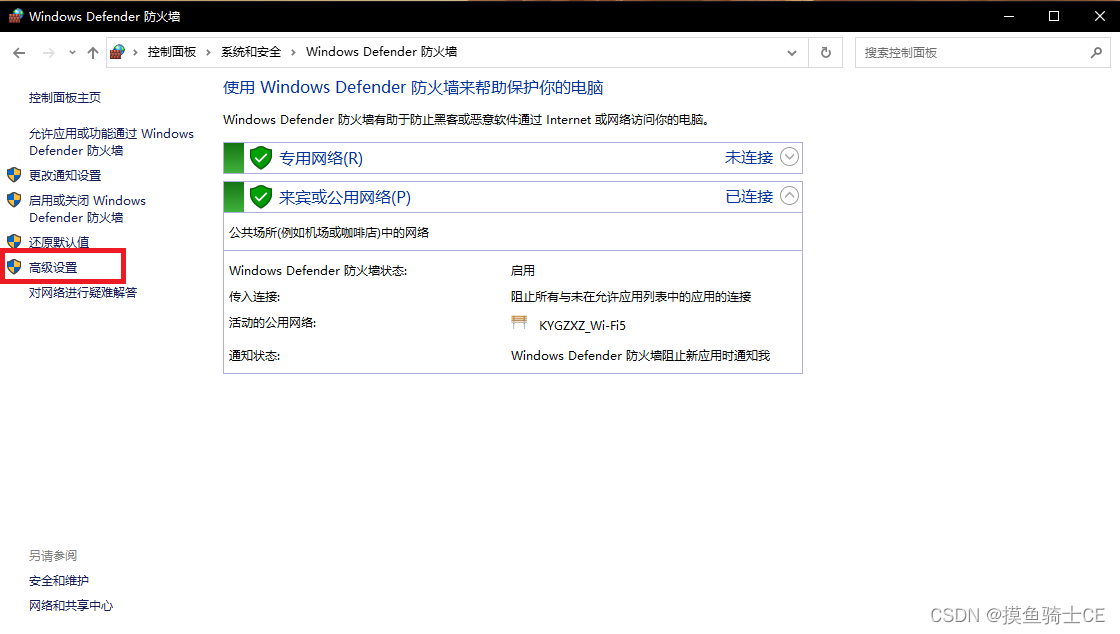Click 传入连接: label
This screenshot has width=1120, height=634.
click(x=254, y=296)
